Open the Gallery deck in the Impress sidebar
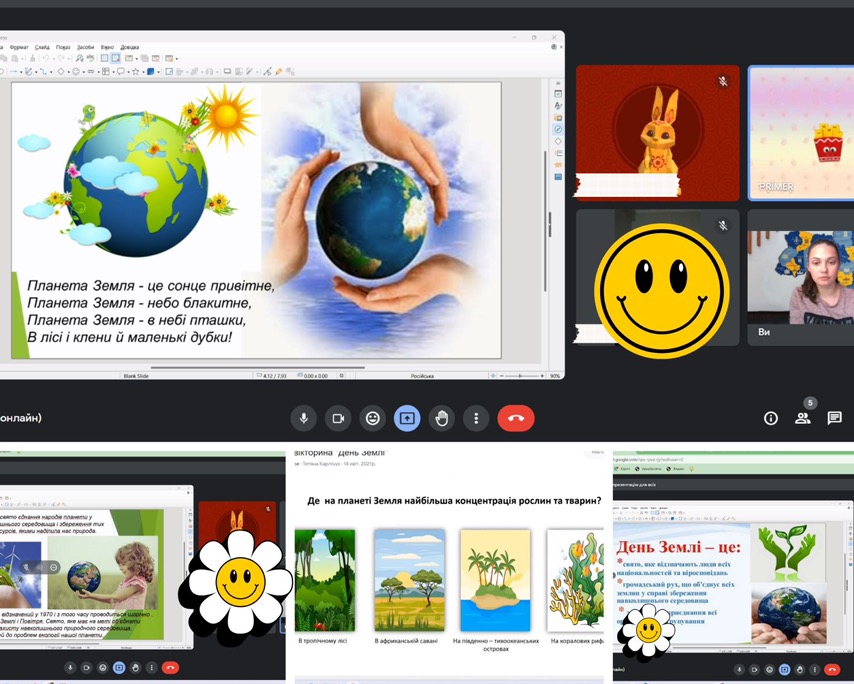 click(558, 118)
